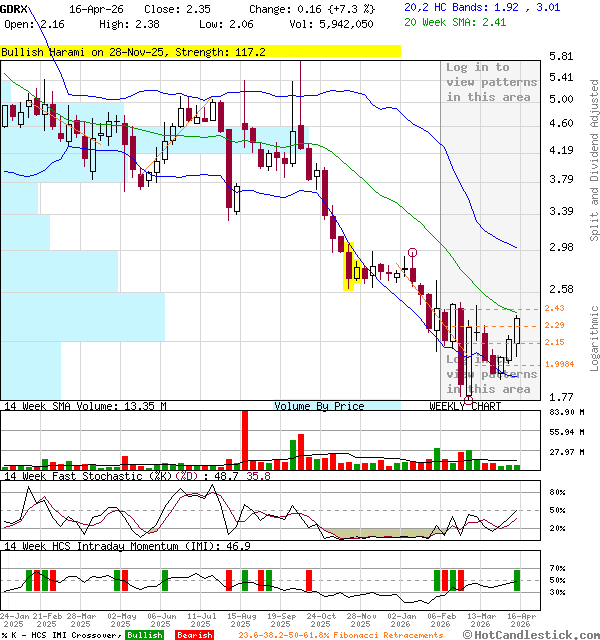Click the Volume By Price label

point(319,406)
